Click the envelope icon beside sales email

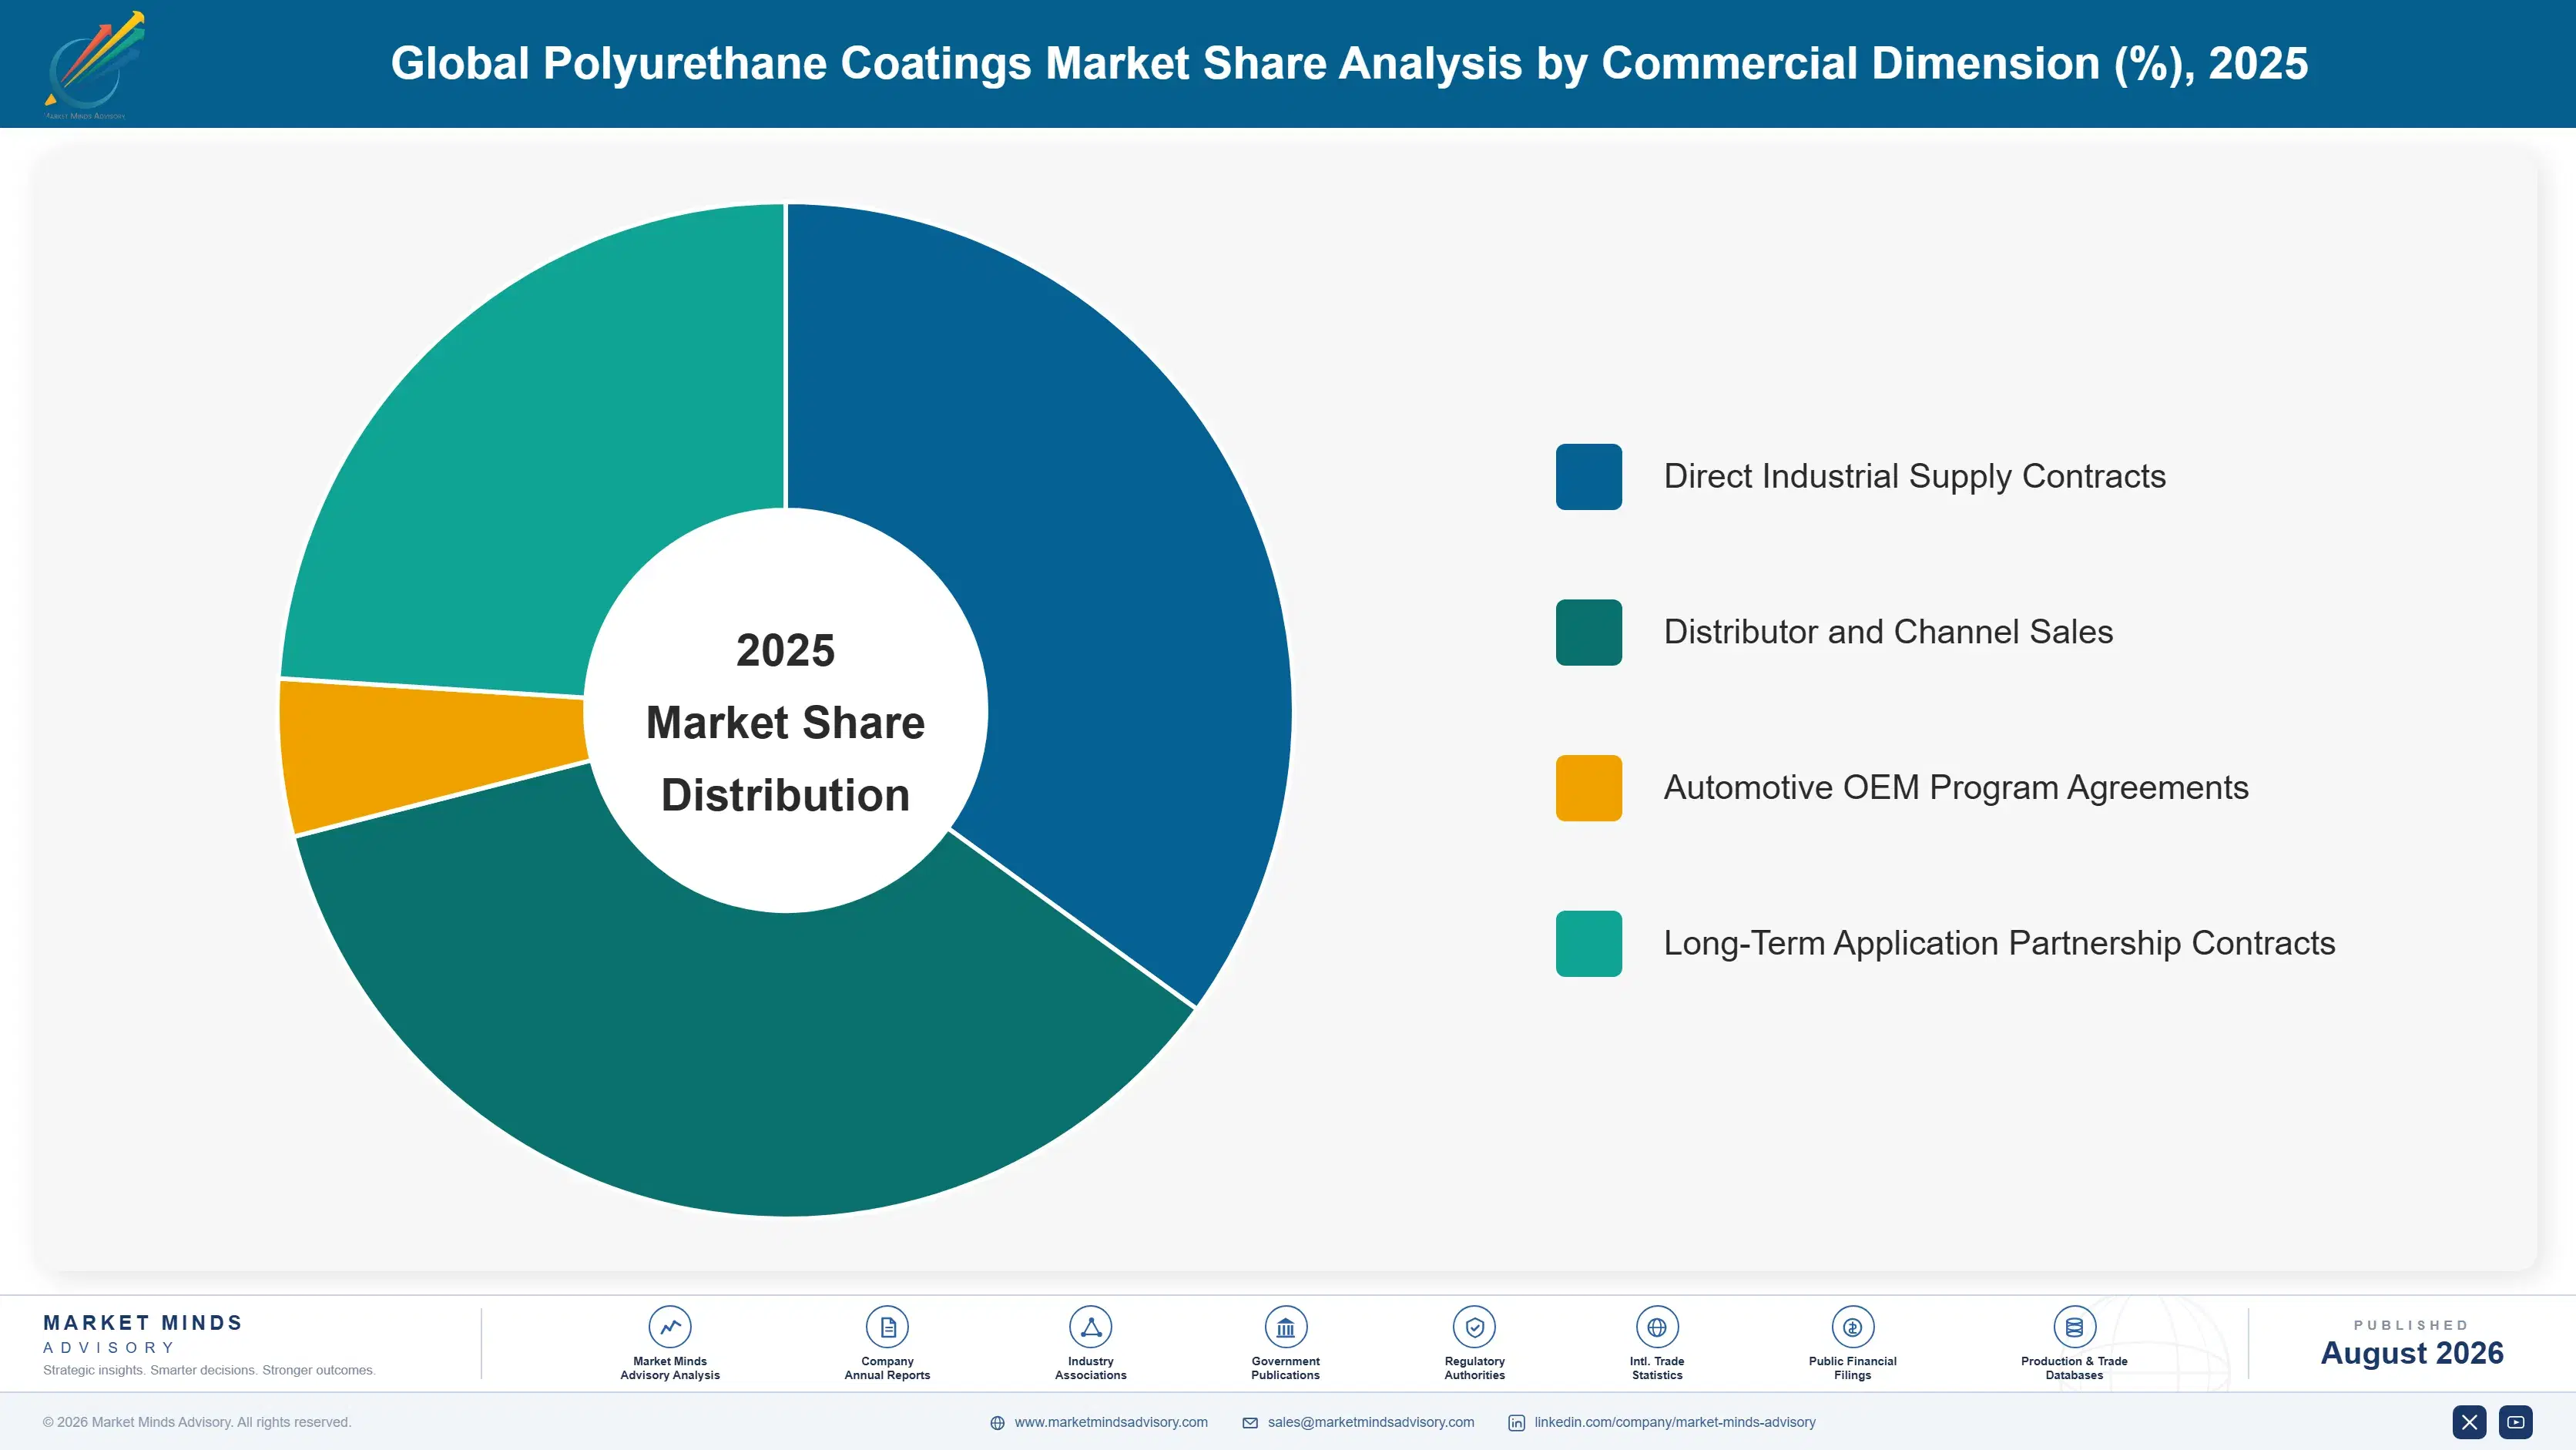(x=1250, y=1423)
